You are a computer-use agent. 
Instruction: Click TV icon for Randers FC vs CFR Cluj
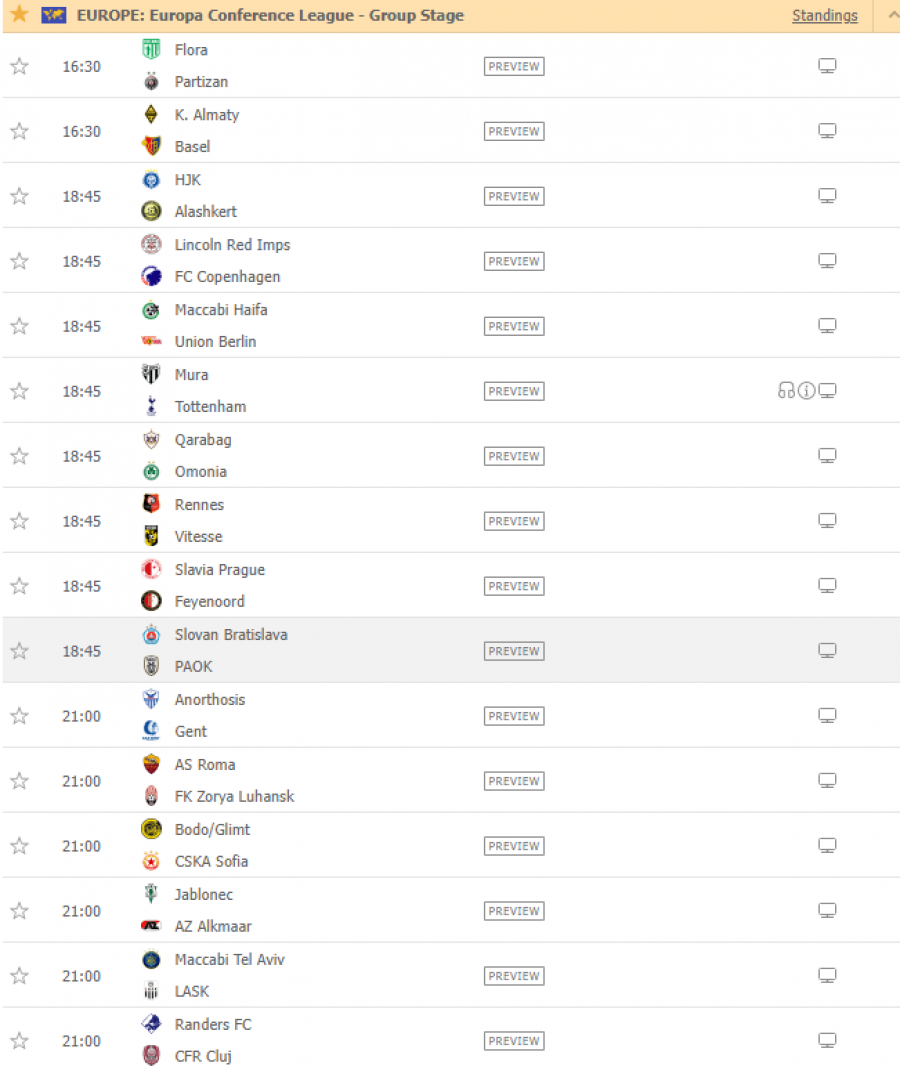tap(827, 1041)
